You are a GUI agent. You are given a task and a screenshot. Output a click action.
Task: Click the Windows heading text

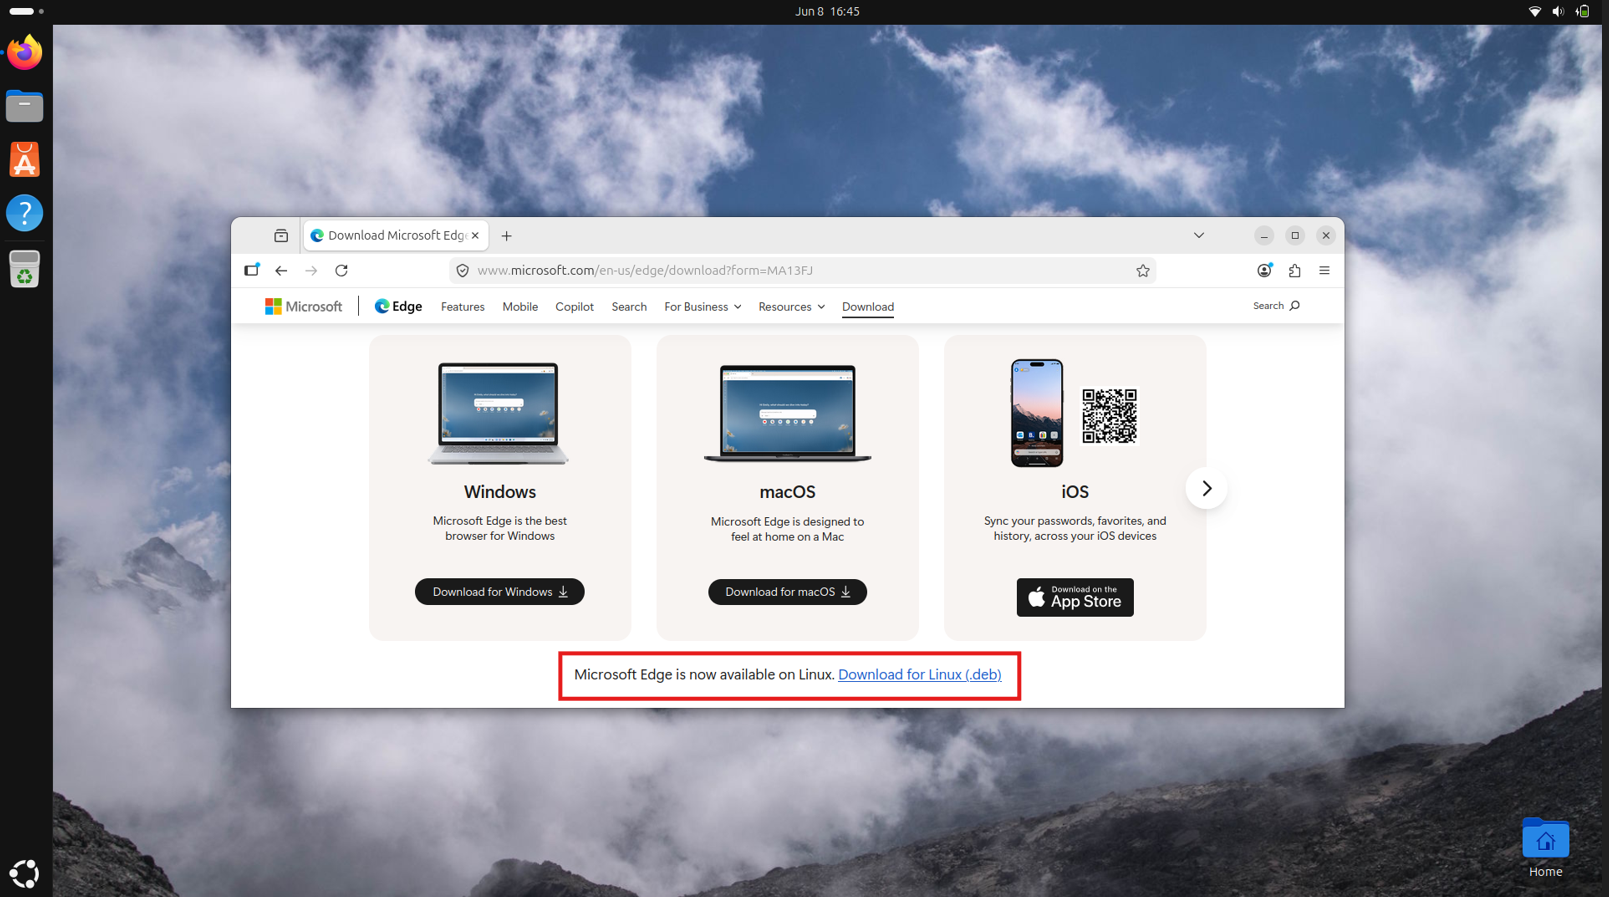click(x=499, y=492)
